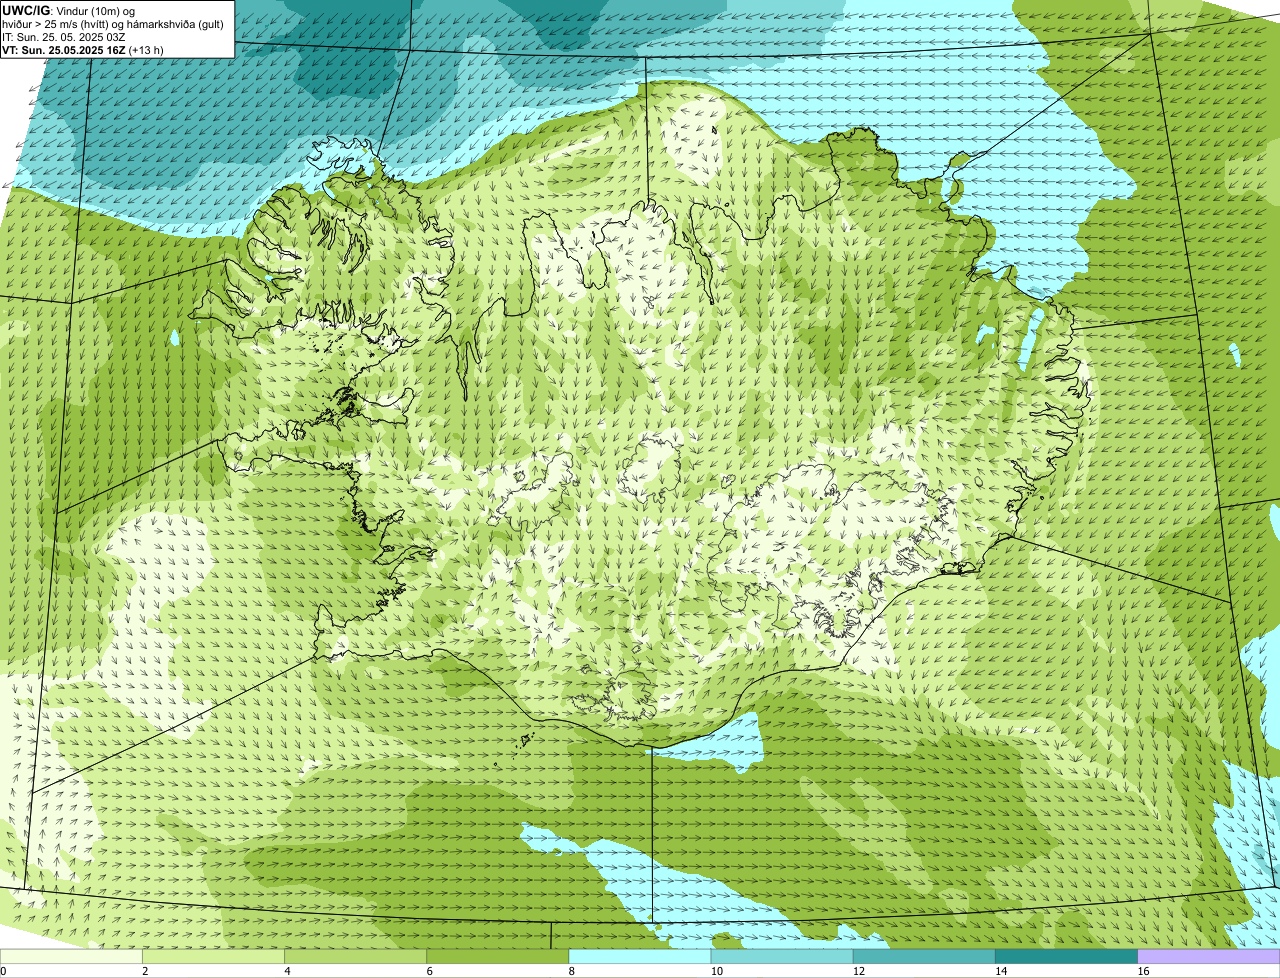
Task: Click the lavender swatch above 16 m/s
Action: tap(1208, 956)
